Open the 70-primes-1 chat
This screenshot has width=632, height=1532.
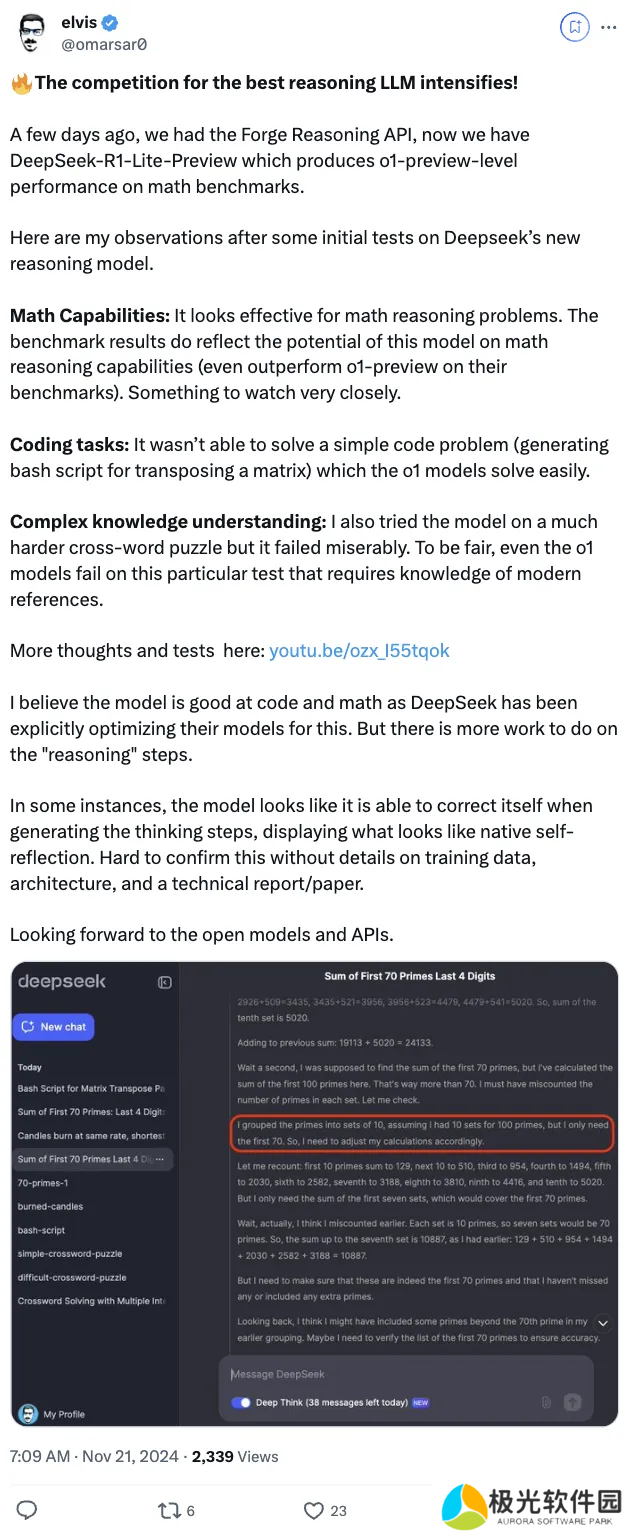(42, 1183)
